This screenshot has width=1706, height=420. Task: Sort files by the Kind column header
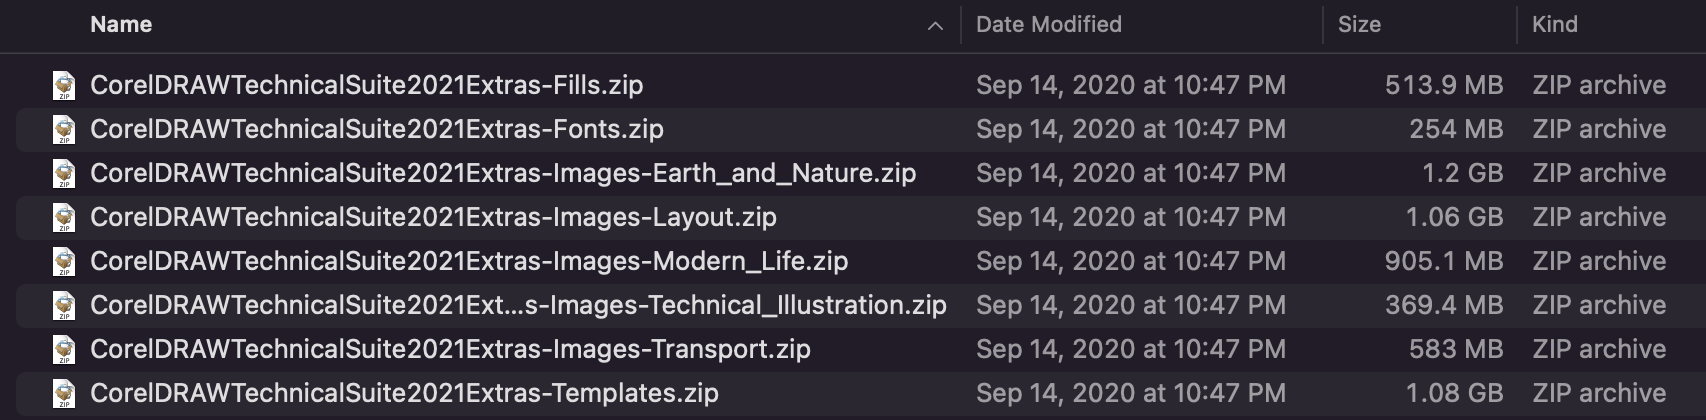click(x=1554, y=25)
